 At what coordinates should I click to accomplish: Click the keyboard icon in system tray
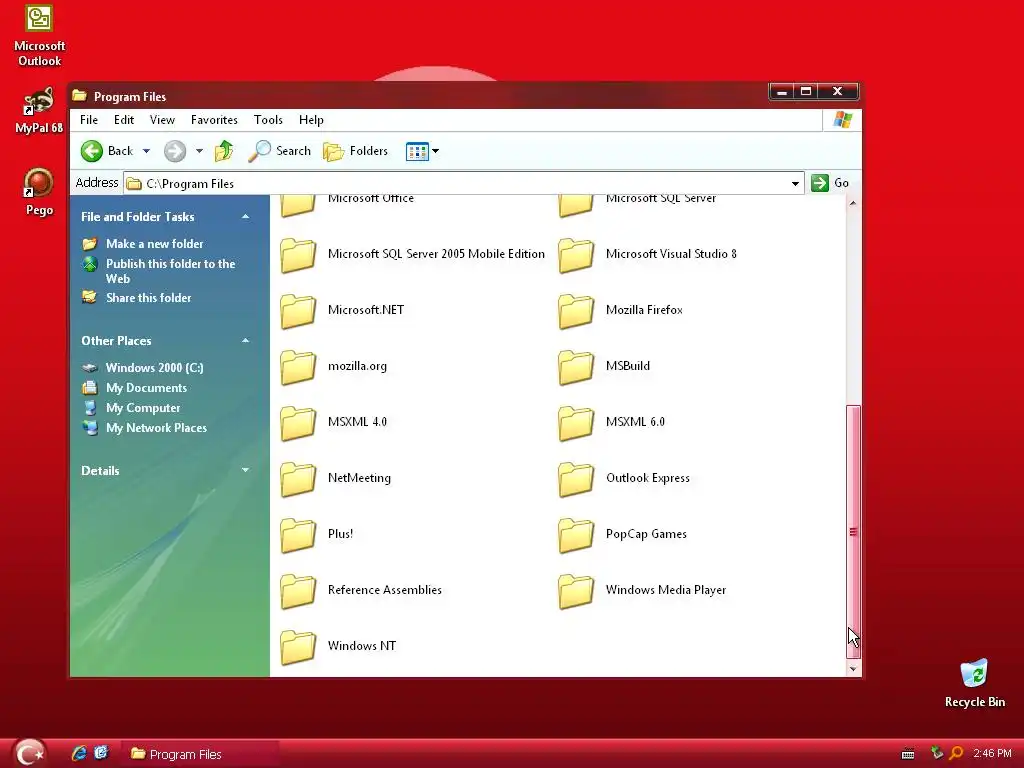click(x=908, y=754)
